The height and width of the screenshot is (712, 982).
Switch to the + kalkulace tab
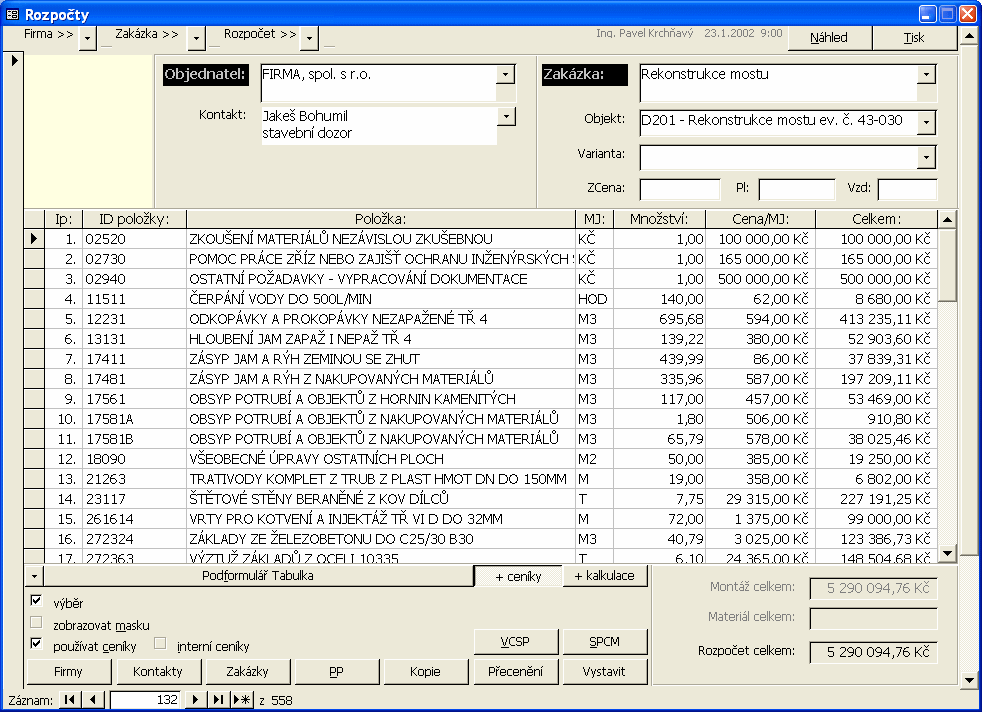pos(605,576)
